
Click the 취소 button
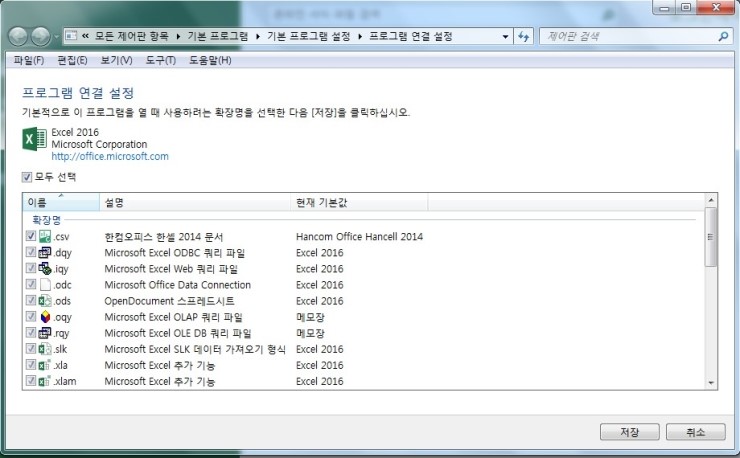click(696, 432)
